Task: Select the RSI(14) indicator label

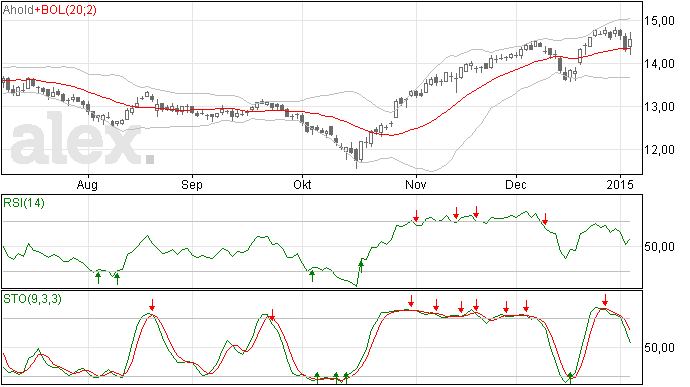Action: coord(24,203)
